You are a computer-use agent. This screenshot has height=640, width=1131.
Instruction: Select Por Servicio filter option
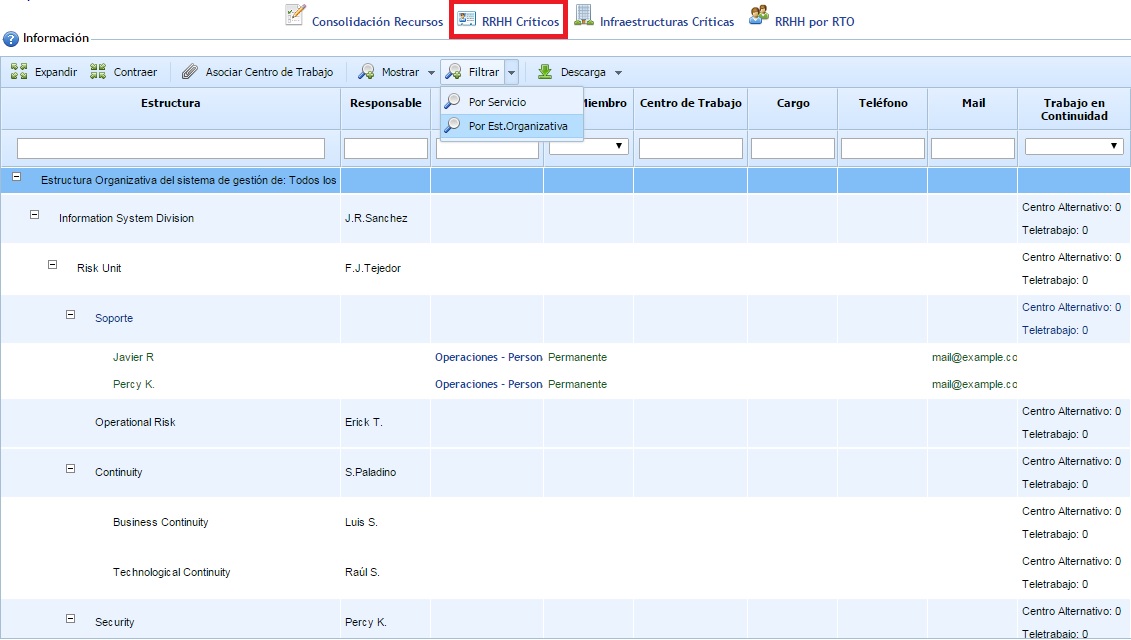point(496,102)
